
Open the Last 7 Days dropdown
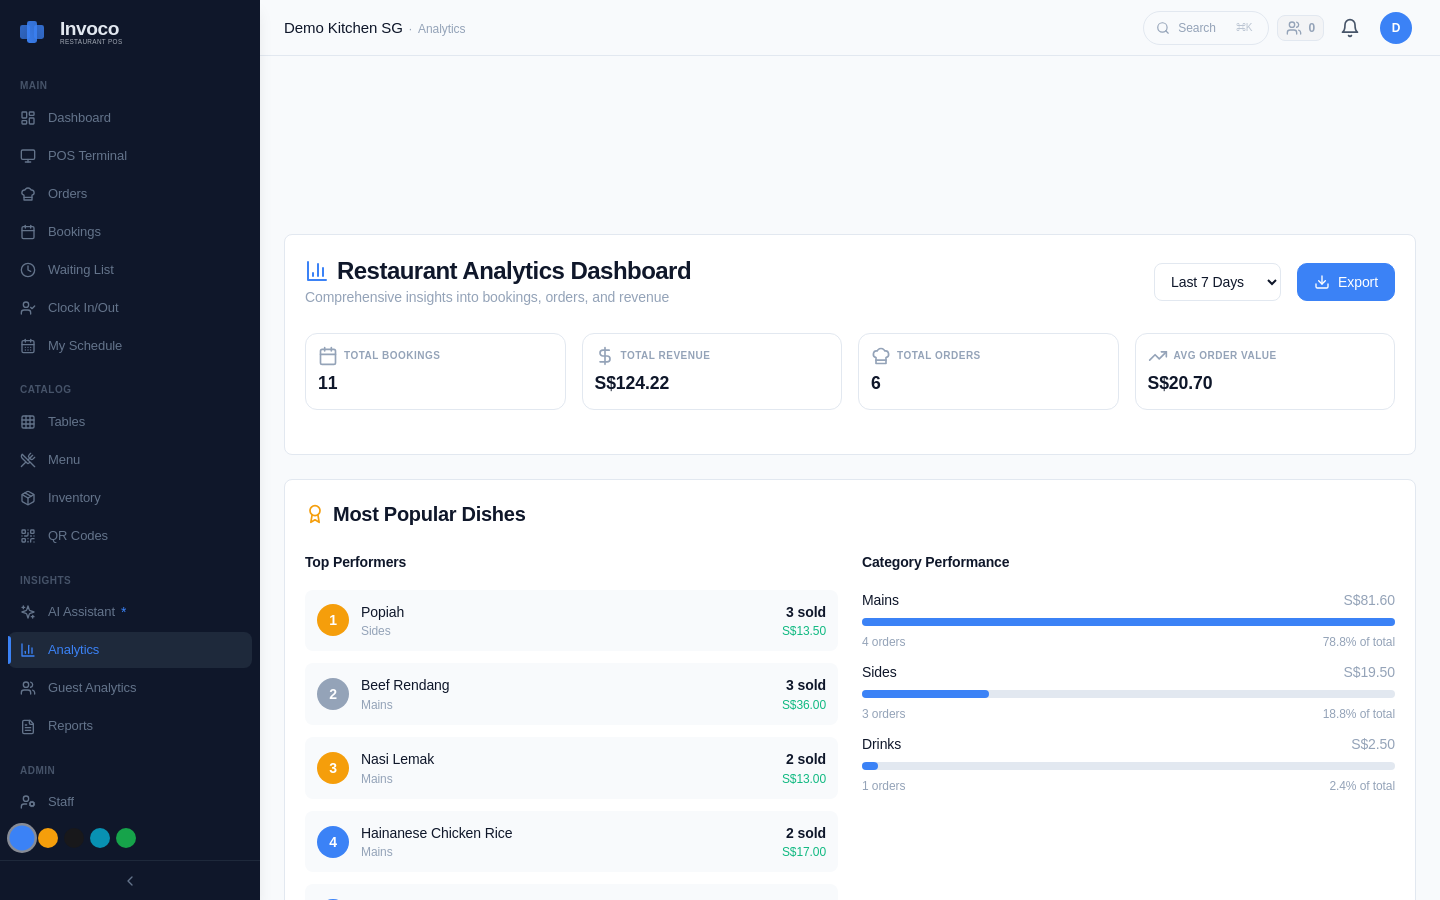pos(1217,282)
